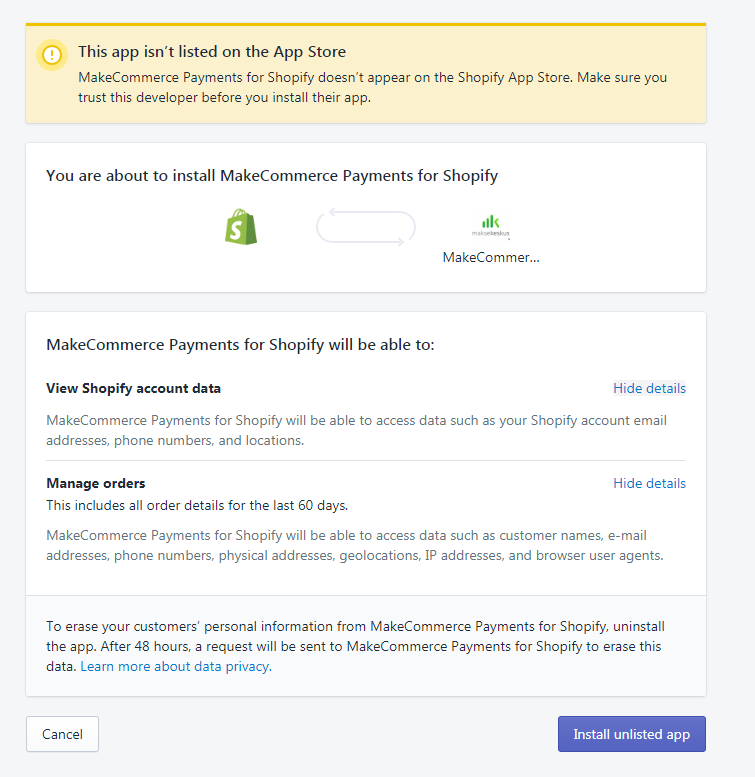Image resolution: width=755 pixels, height=777 pixels.
Task: Click the yellow warning exclamation icon
Action: tap(52, 55)
